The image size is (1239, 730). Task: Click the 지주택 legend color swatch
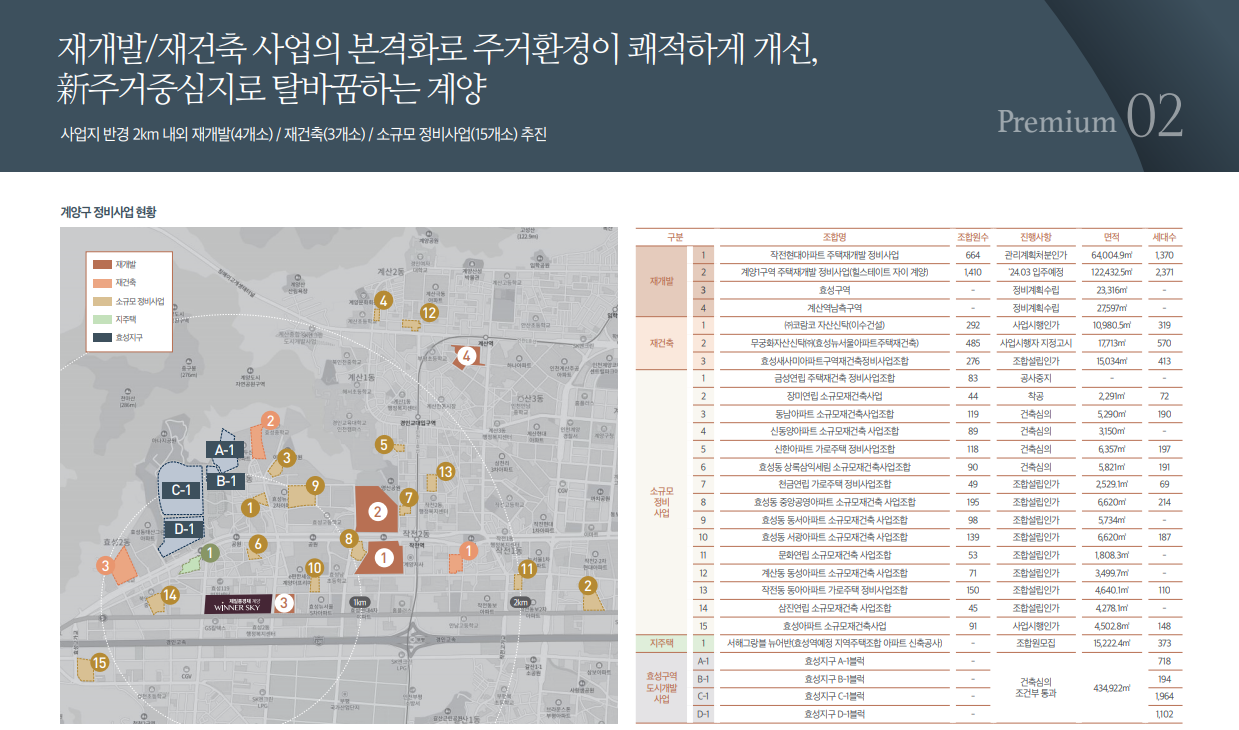pos(102,319)
